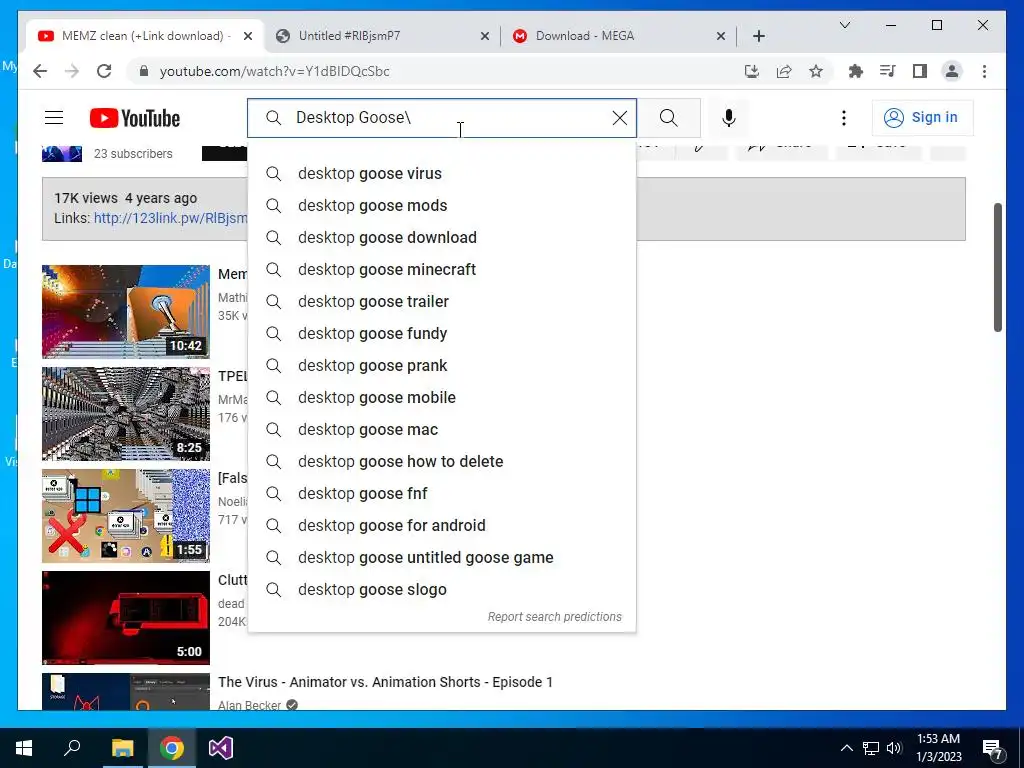Close the Download - MEGA tab
Image resolution: width=1024 pixels, height=768 pixels.
pos(720,36)
